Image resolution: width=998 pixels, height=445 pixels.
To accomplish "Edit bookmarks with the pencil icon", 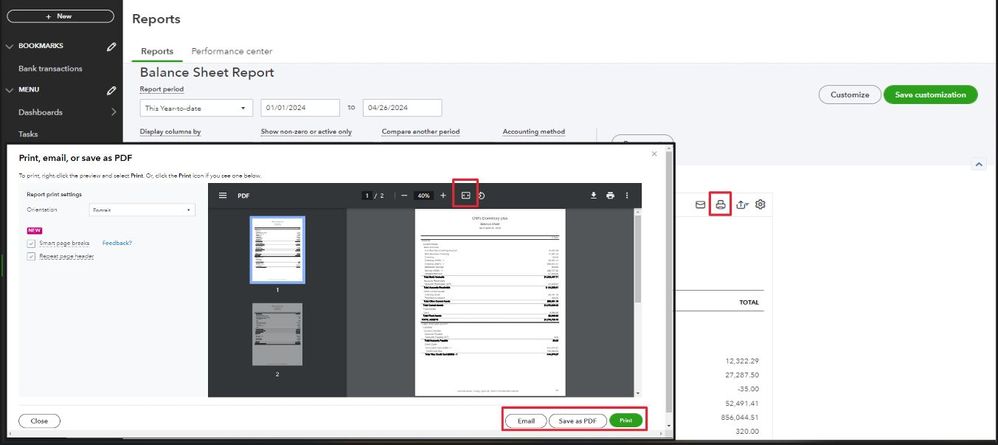I will tap(111, 46).
